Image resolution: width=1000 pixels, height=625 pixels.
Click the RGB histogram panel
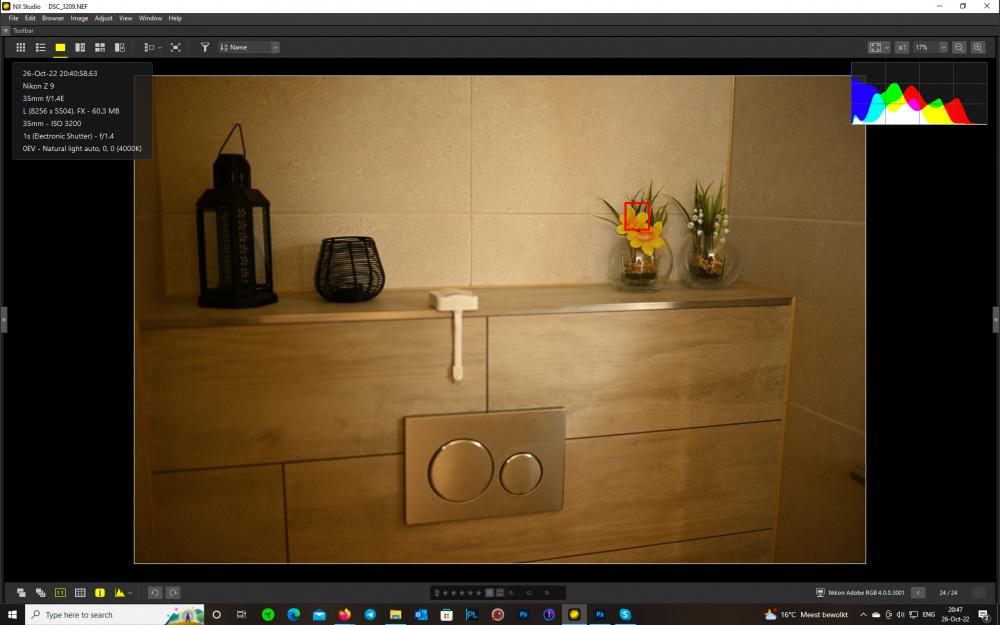coord(919,93)
